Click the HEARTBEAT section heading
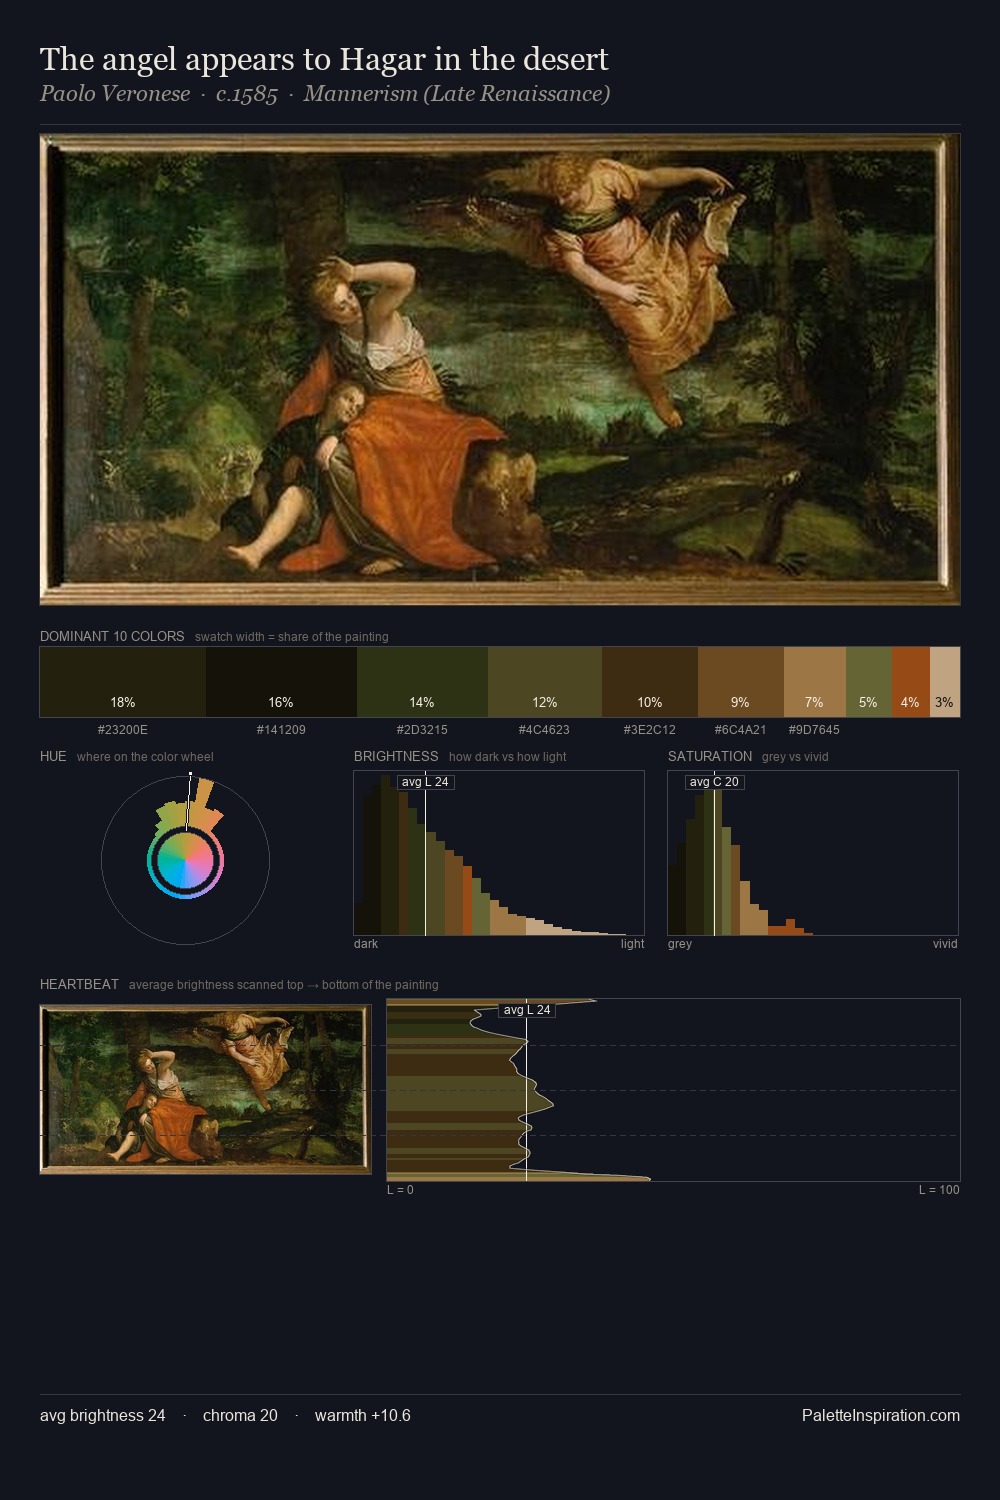Screen dimensions: 1000x1500 (79, 984)
